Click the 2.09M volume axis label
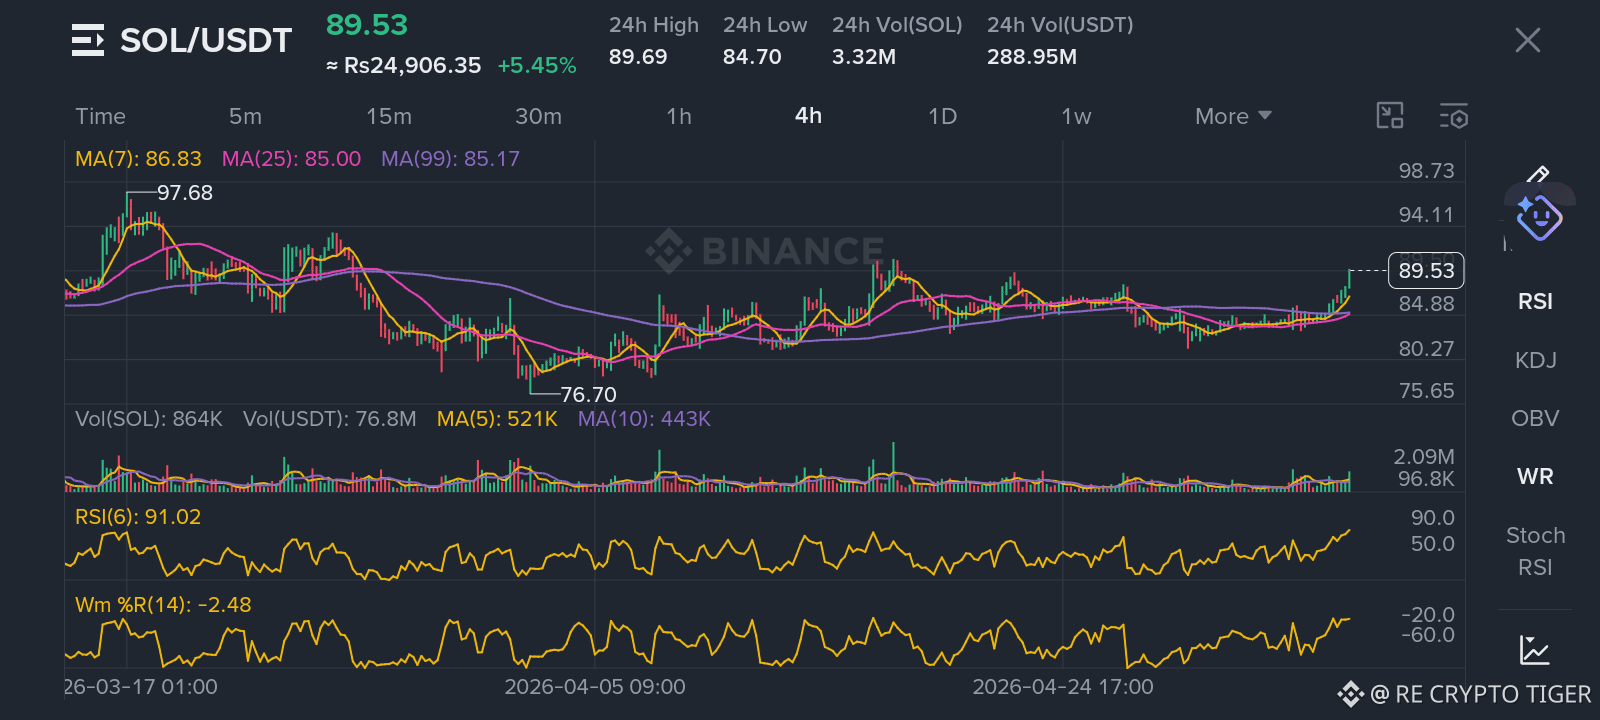Image resolution: width=1600 pixels, height=720 pixels. 1424,457
